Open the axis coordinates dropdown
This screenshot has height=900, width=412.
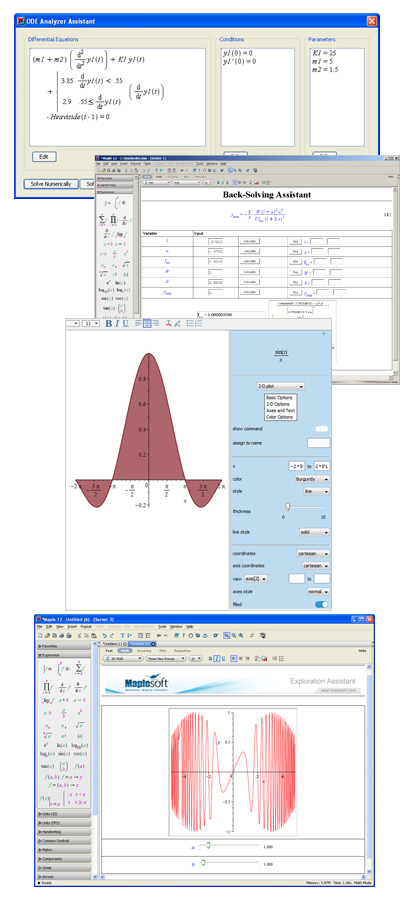[x=317, y=566]
